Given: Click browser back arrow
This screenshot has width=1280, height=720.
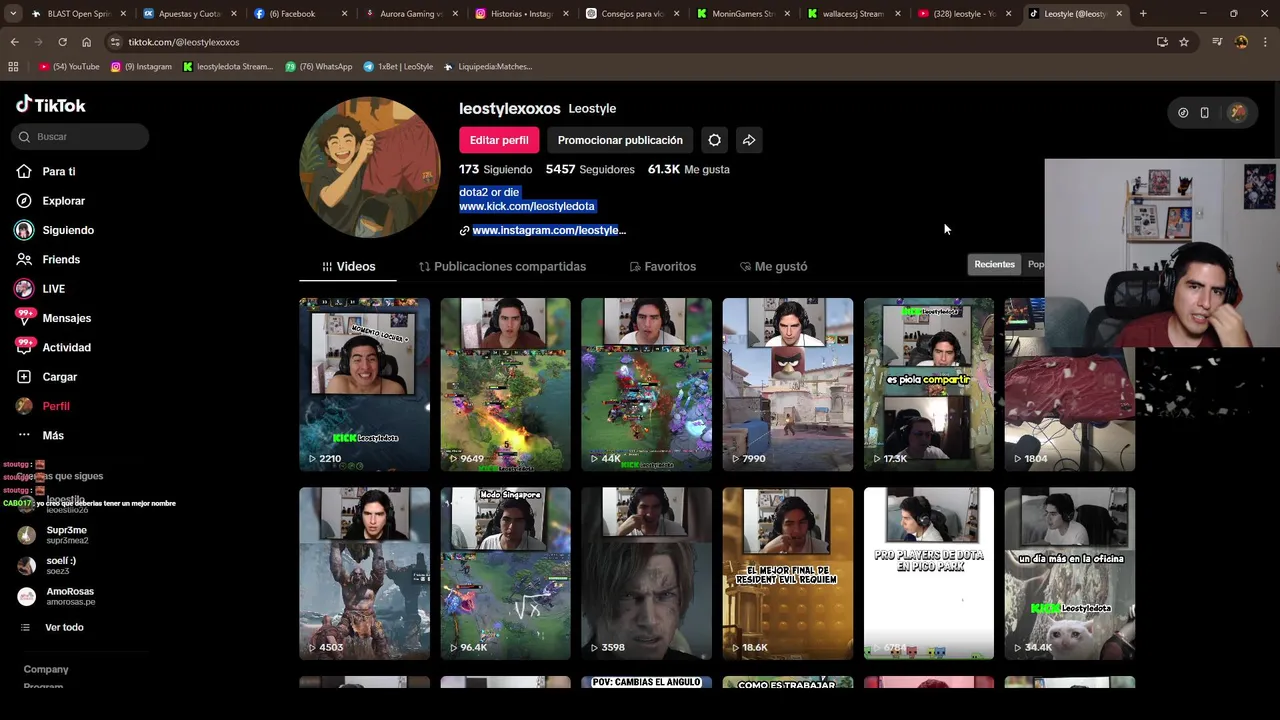Looking at the screenshot, I should (14, 42).
